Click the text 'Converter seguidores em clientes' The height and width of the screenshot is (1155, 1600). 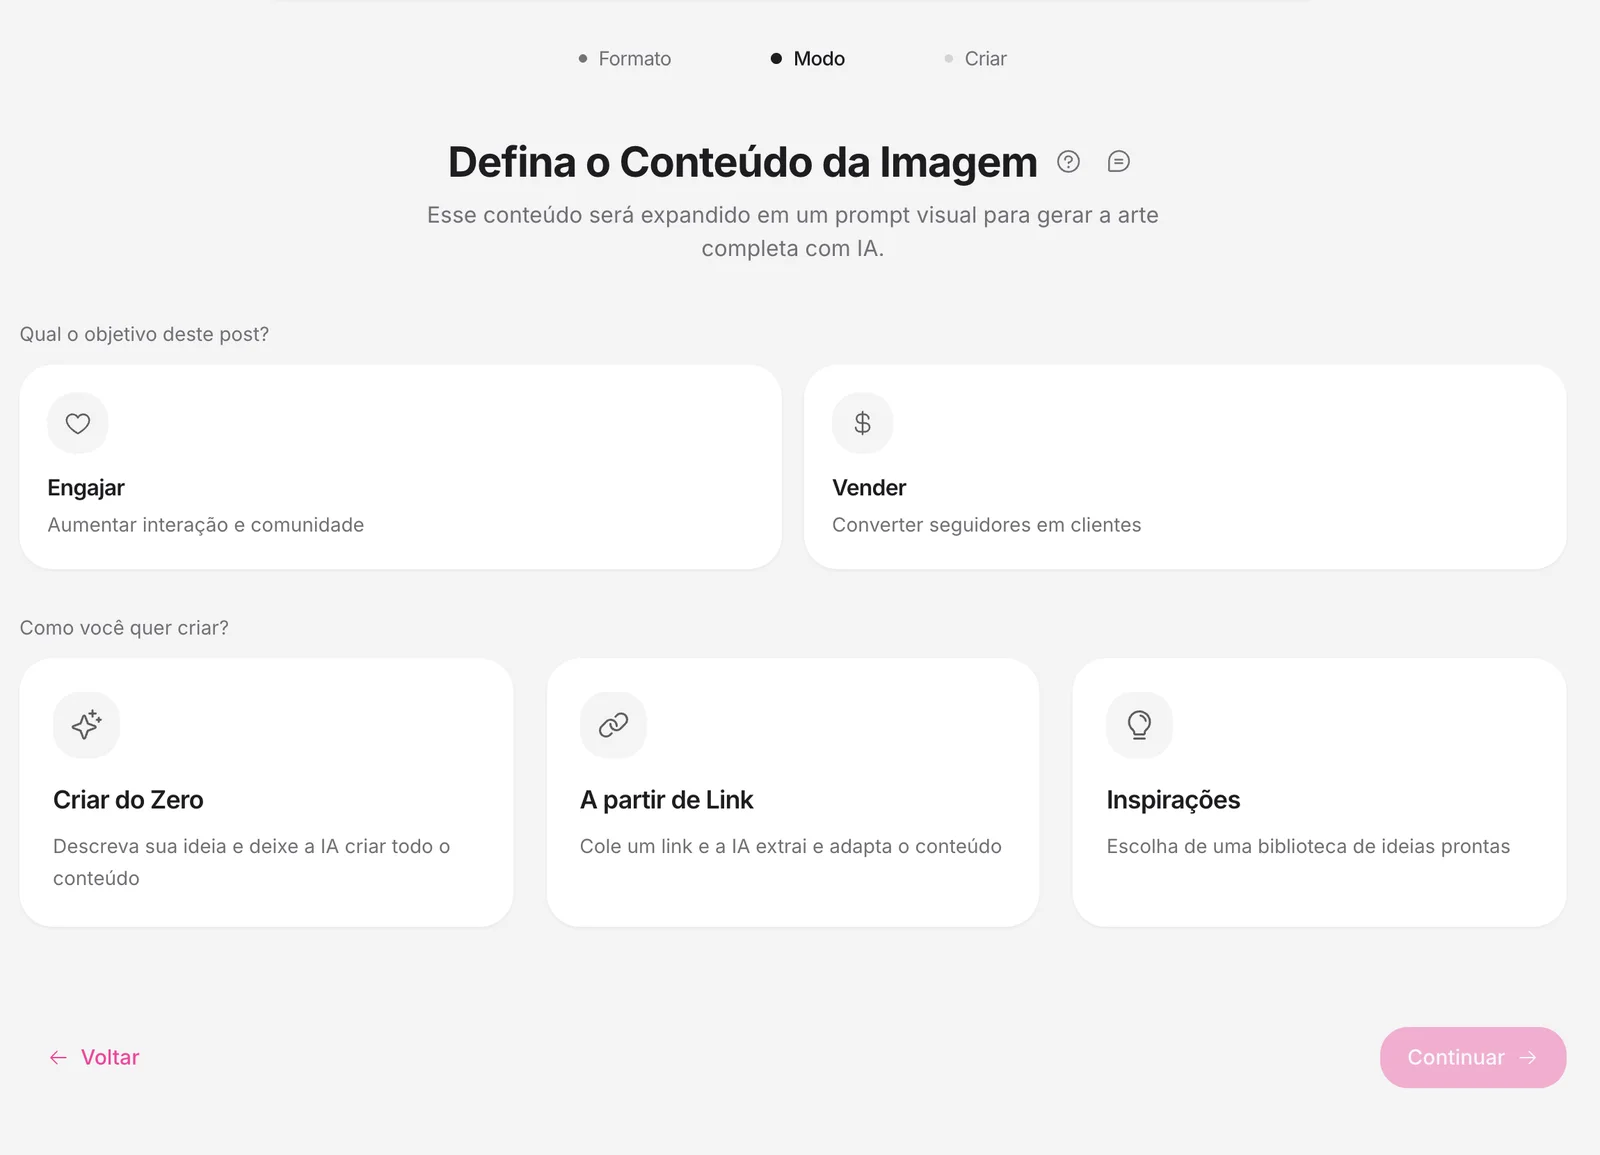986,525
